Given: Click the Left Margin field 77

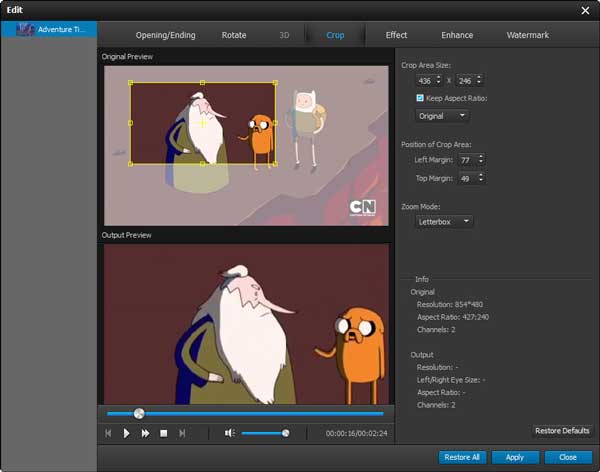Looking at the screenshot, I should [468, 160].
